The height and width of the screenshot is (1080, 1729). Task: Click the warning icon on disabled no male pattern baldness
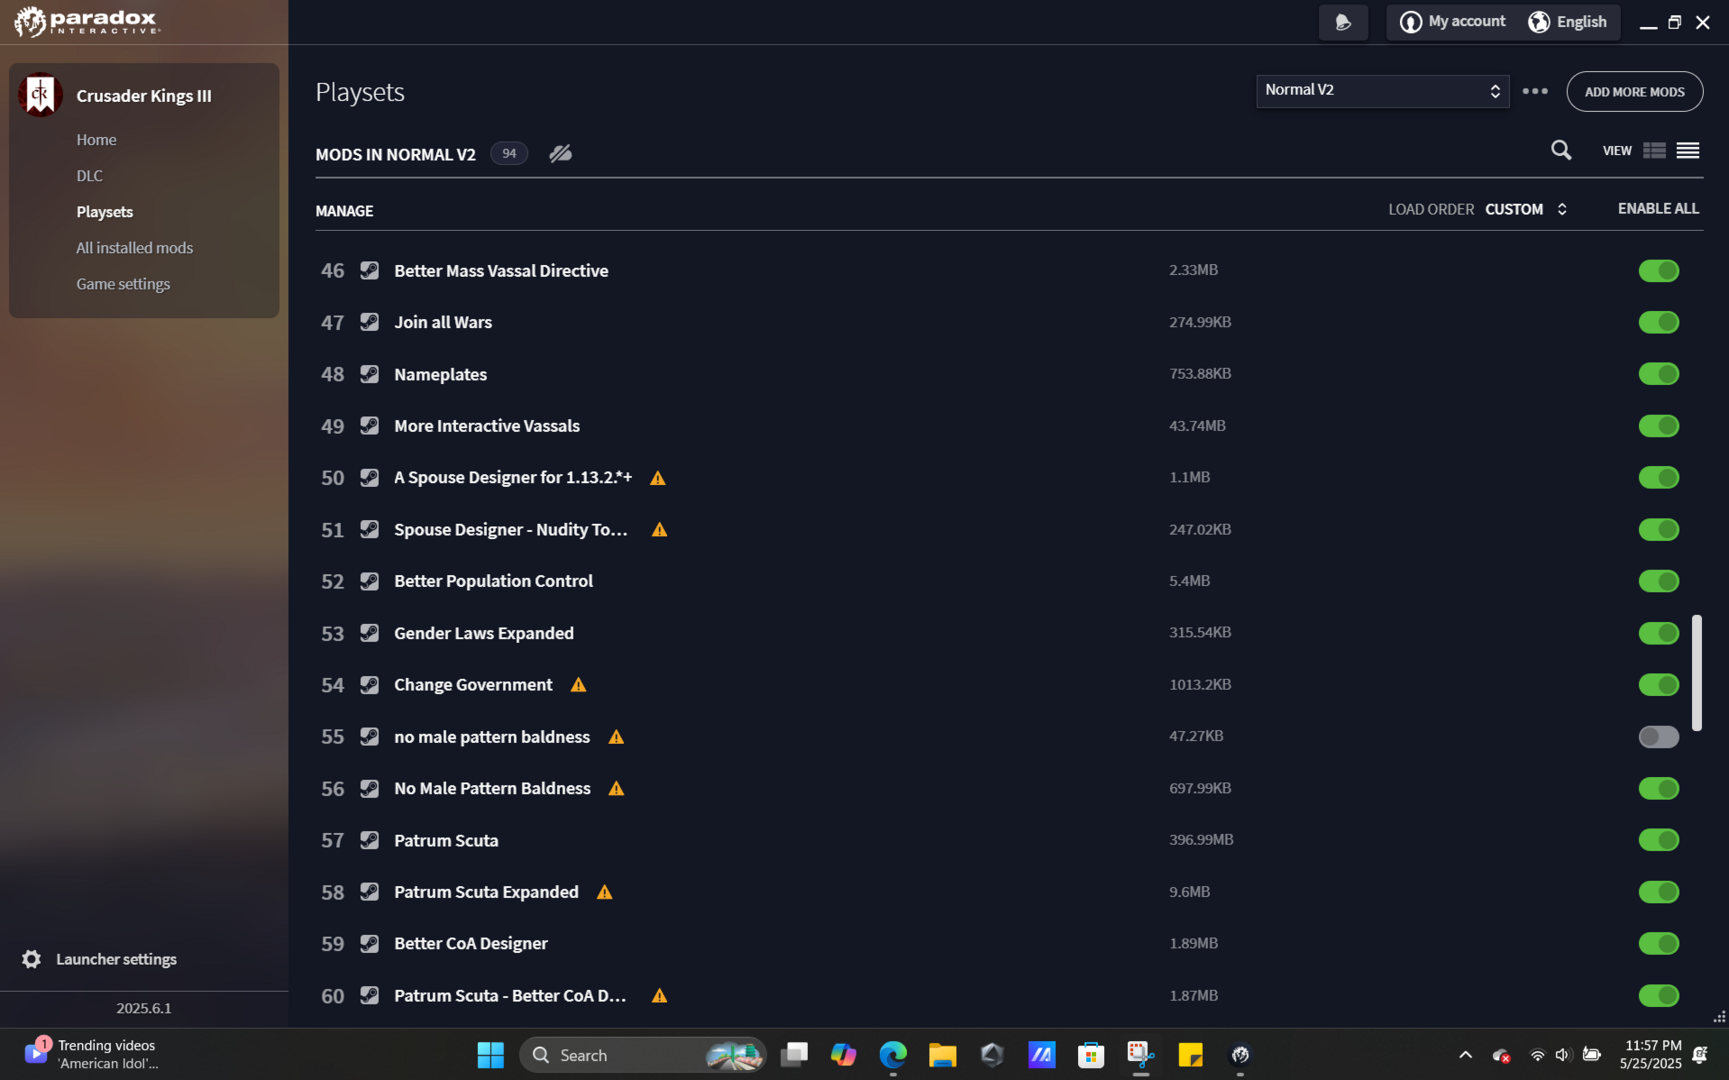(x=616, y=737)
